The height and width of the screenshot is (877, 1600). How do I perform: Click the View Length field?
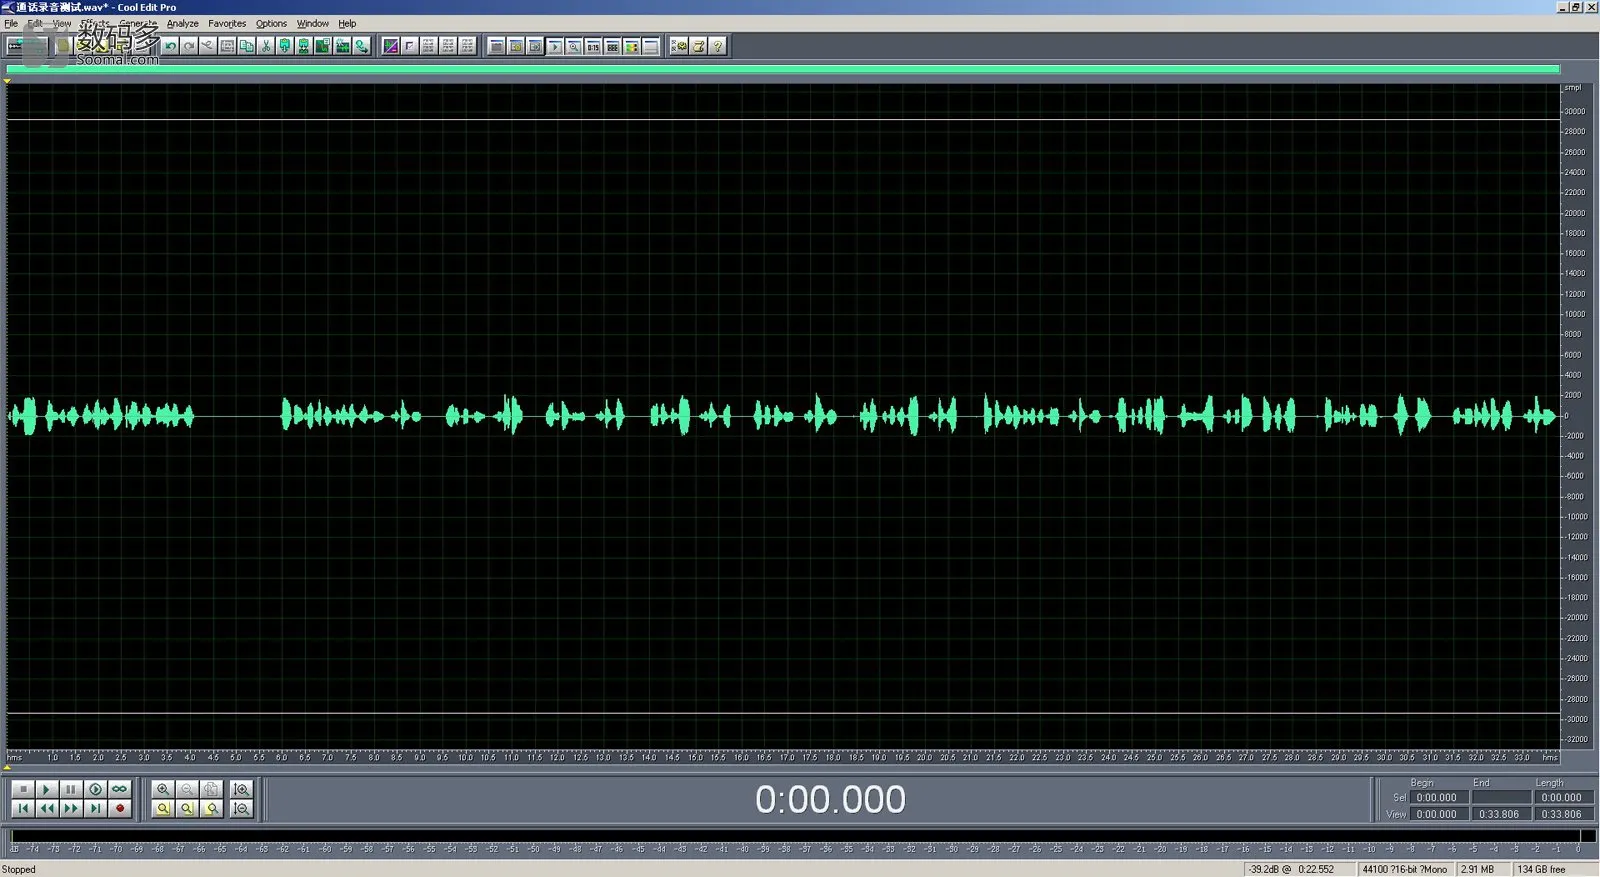[1563, 814]
